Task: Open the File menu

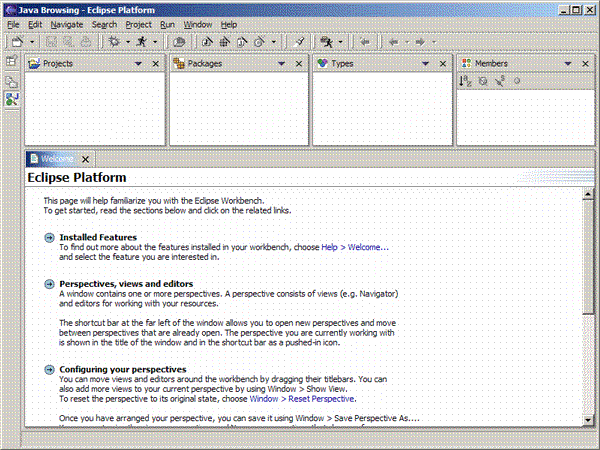Action: (13, 25)
